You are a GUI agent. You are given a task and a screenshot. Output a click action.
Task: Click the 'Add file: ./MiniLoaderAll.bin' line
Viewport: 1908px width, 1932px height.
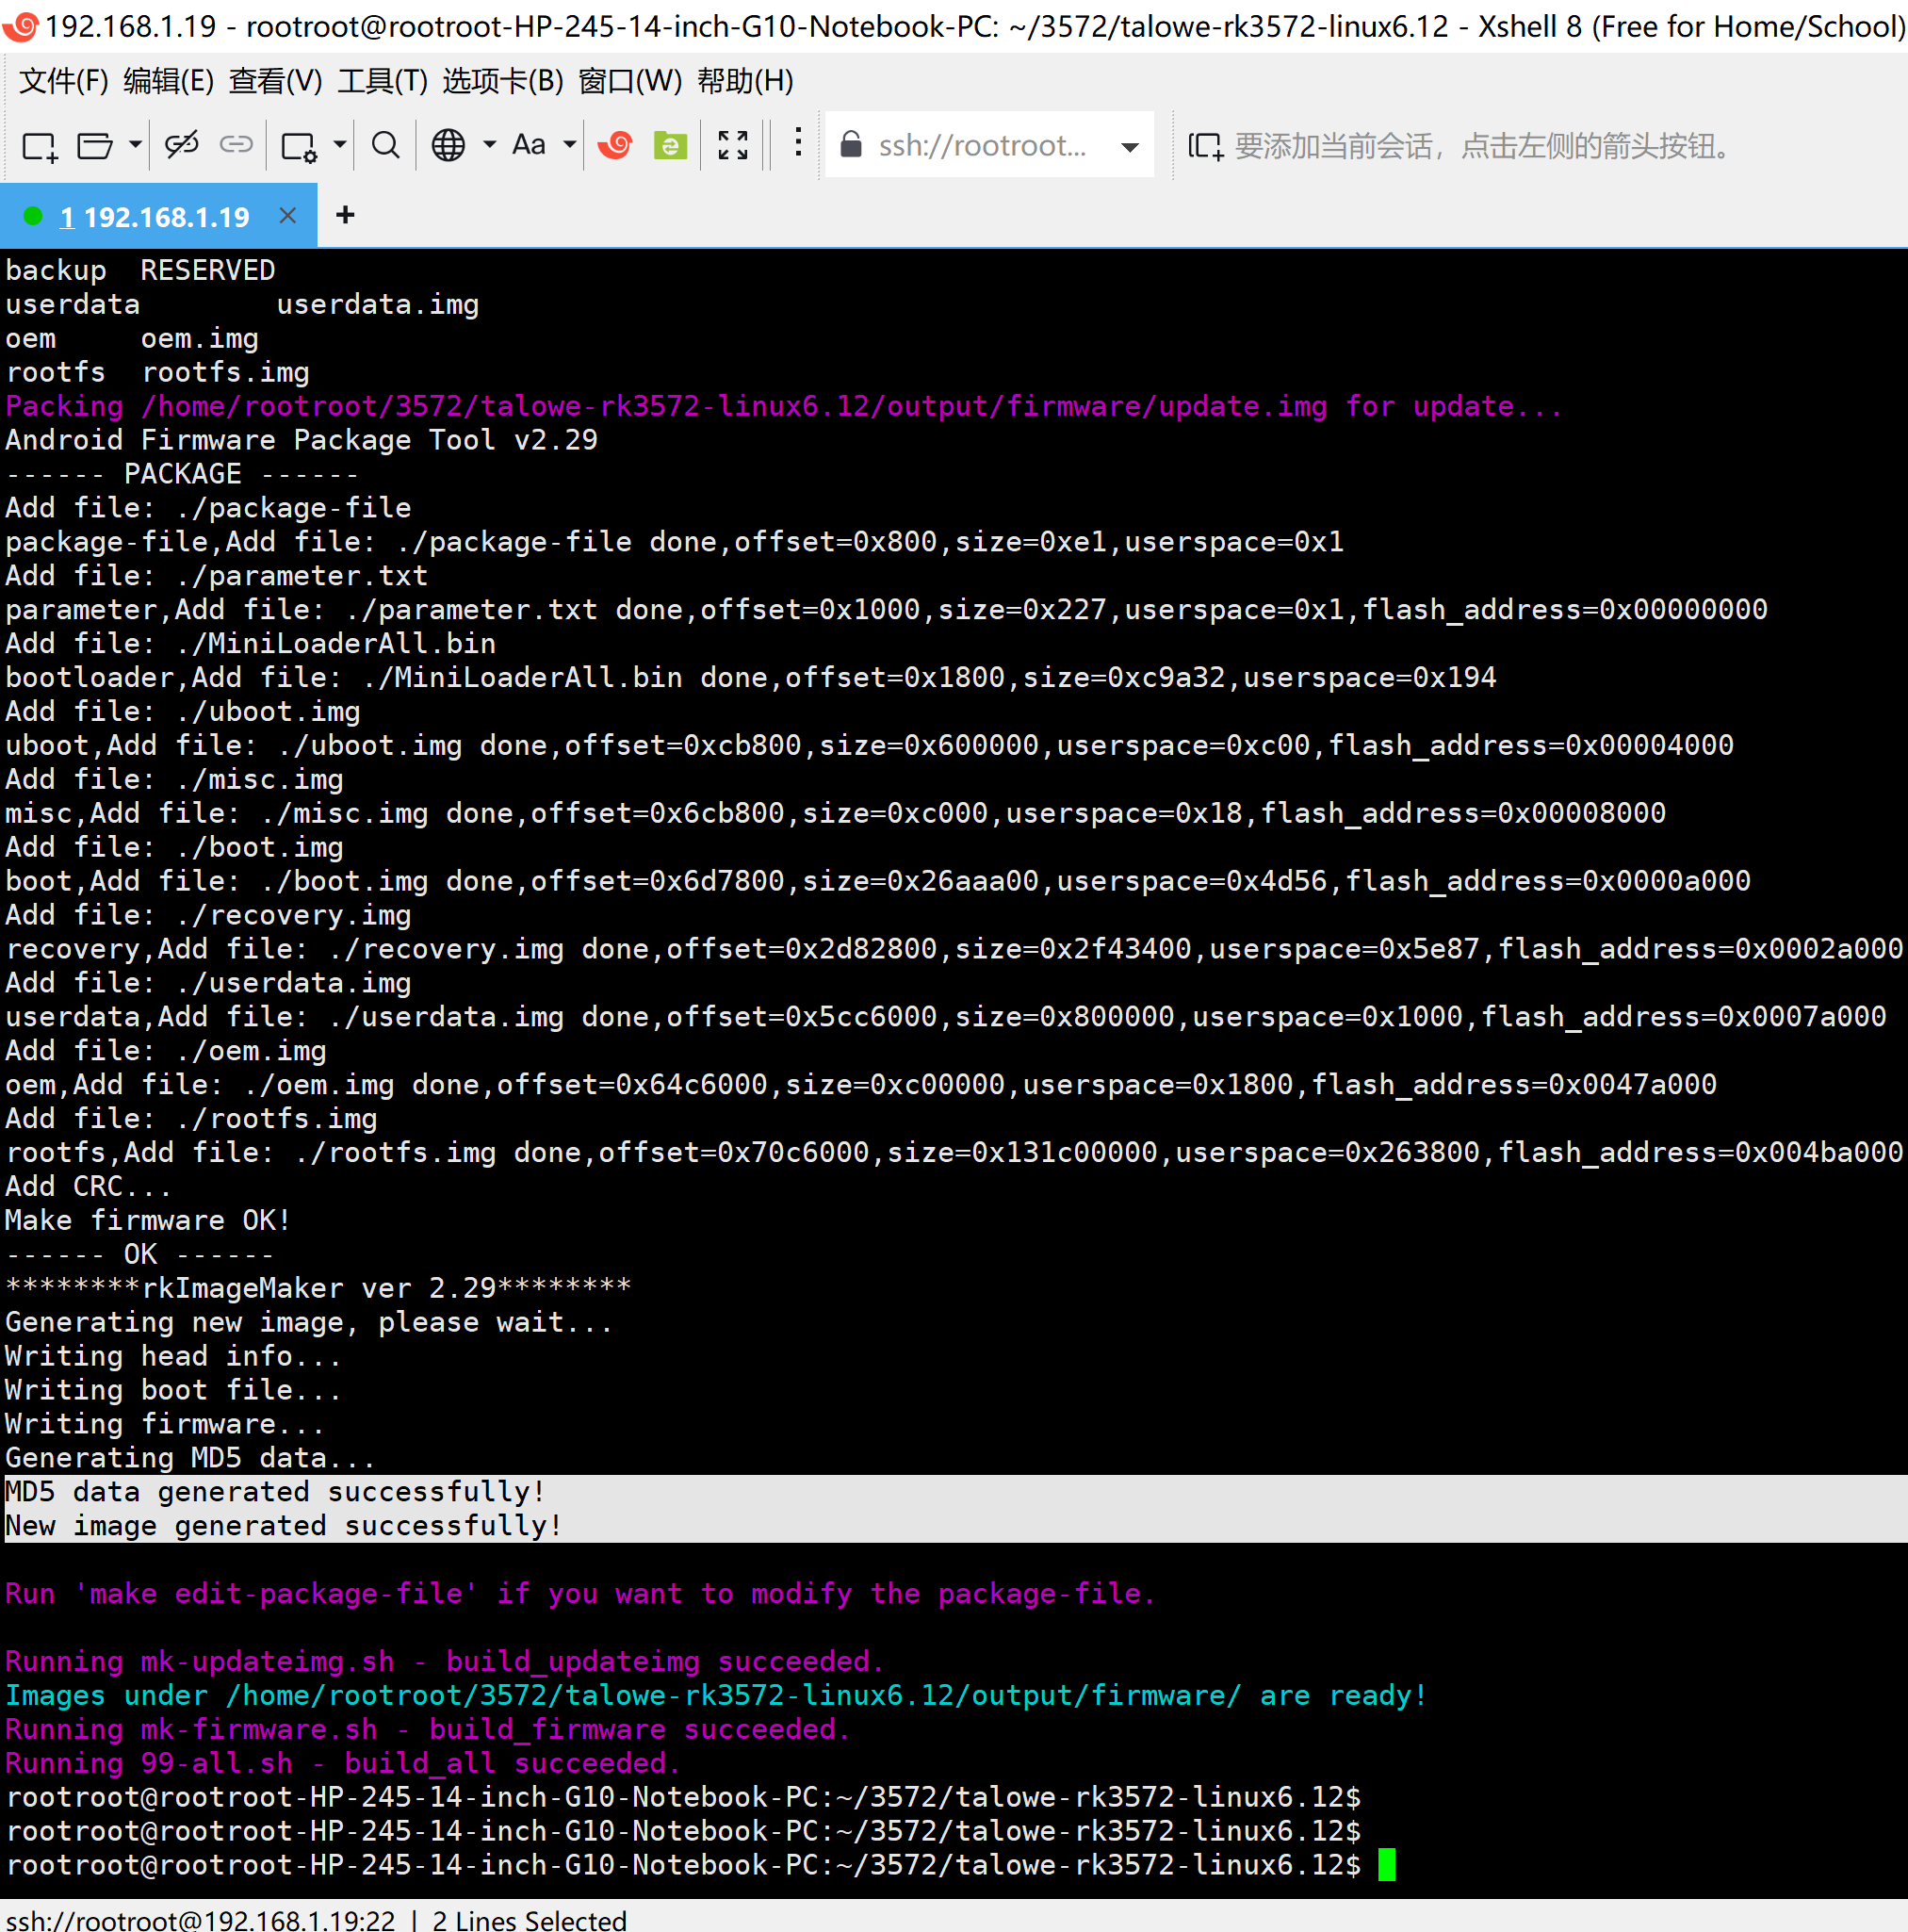251,643
